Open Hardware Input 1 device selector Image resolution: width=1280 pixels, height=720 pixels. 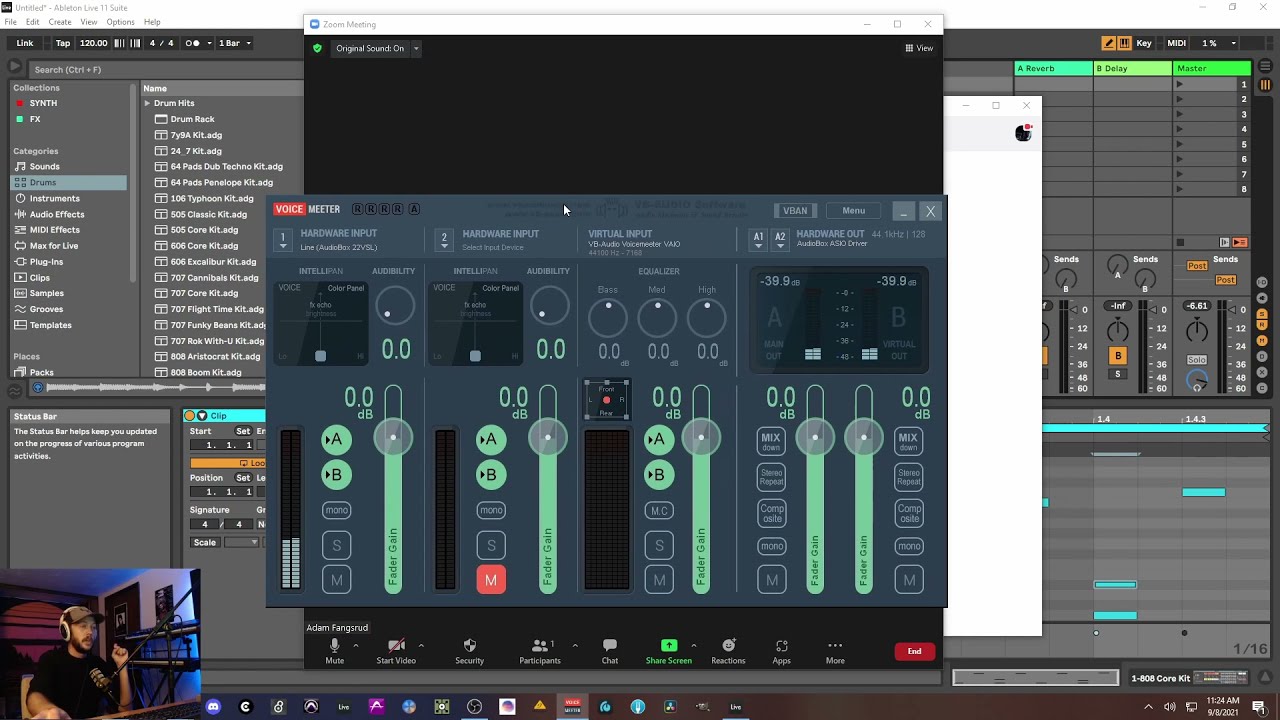pos(283,240)
